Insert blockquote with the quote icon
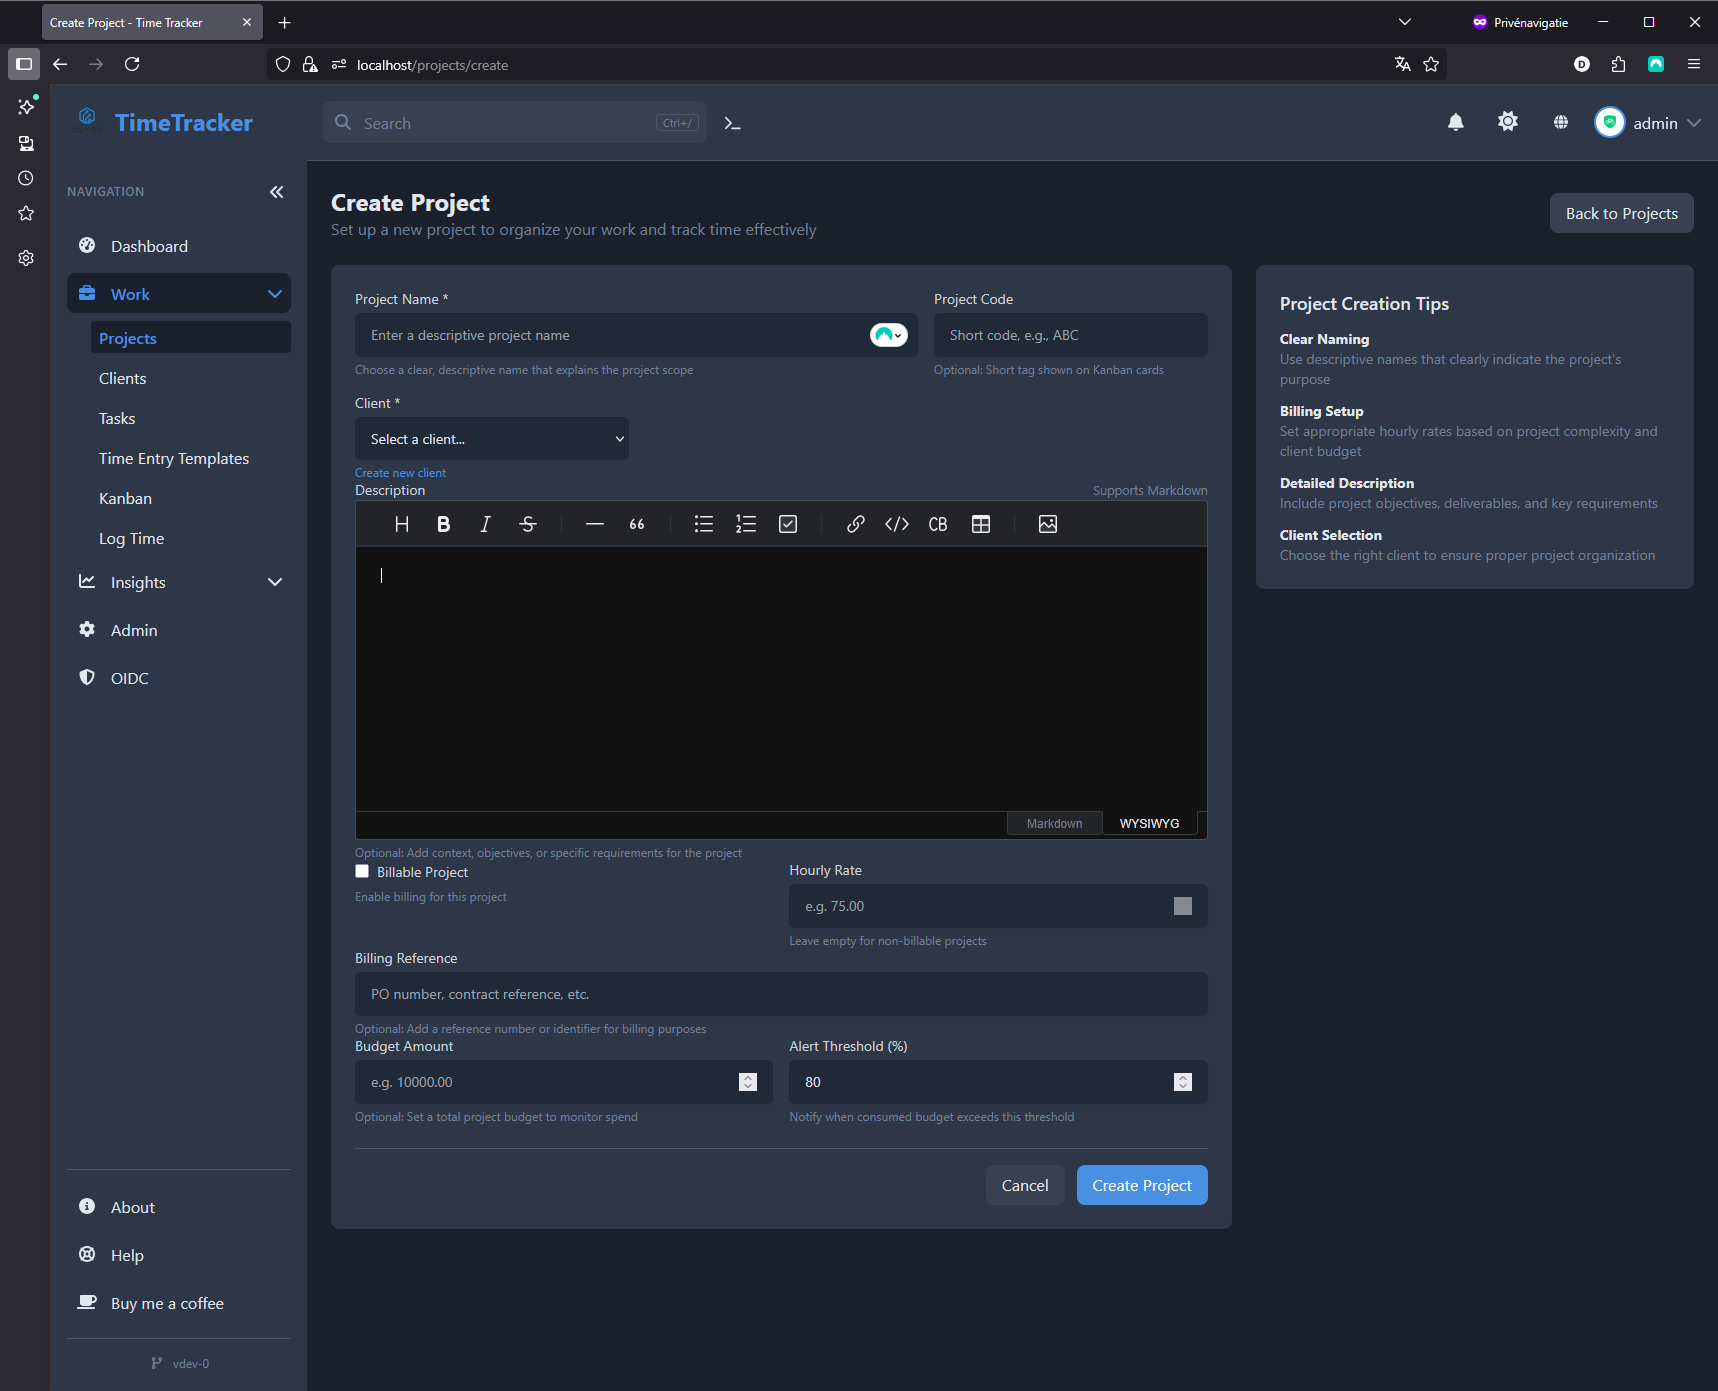Viewport: 1718px width, 1391px height. point(636,524)
